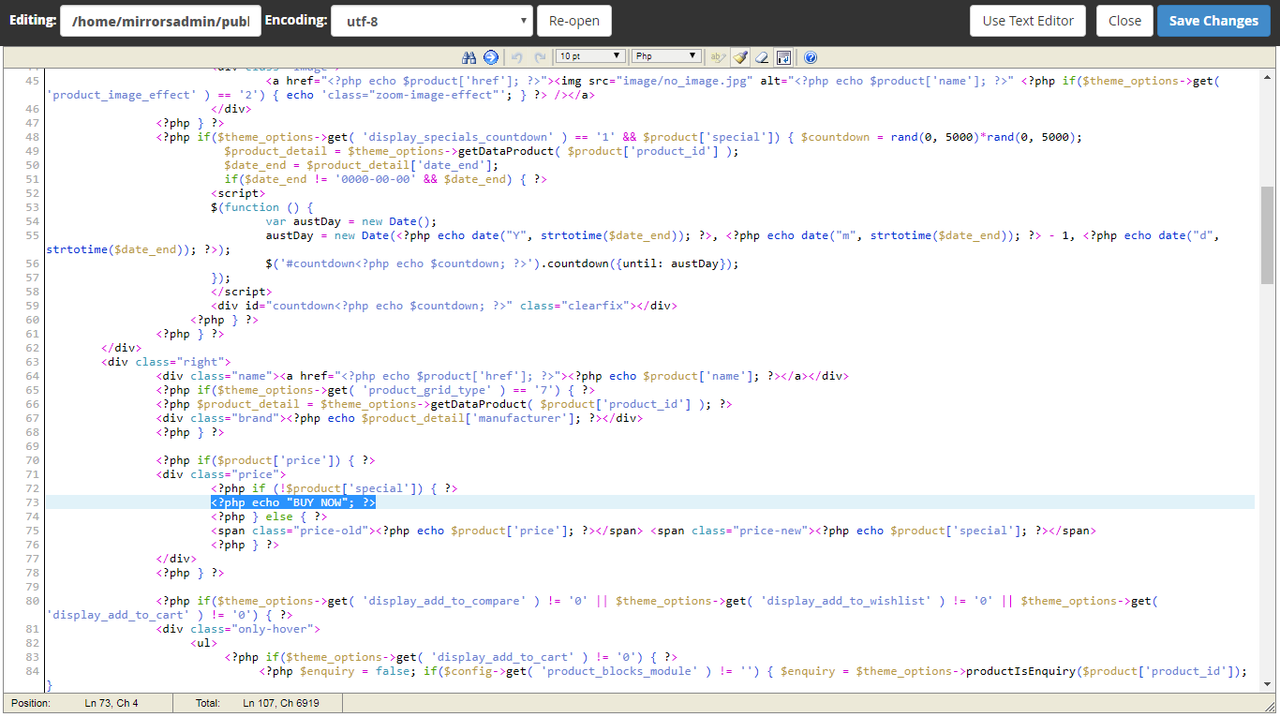Click the '} else {' line 74
Screen dimensions: 1280x720
269,516
